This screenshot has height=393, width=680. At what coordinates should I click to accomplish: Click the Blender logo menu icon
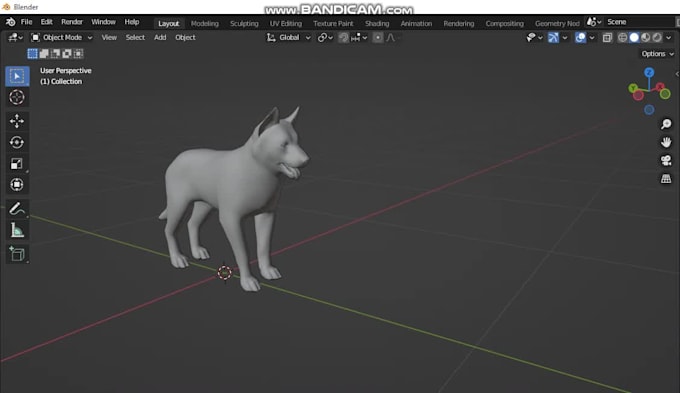pyautogui.click(x=10, y=22)
